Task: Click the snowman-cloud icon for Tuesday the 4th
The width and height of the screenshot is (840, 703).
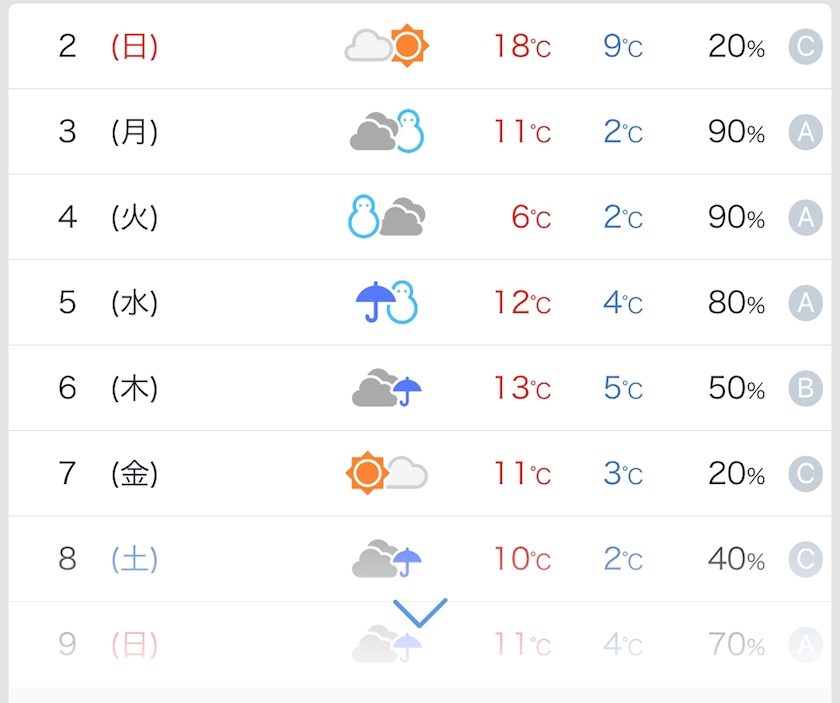Action: [x=387, y=216]
